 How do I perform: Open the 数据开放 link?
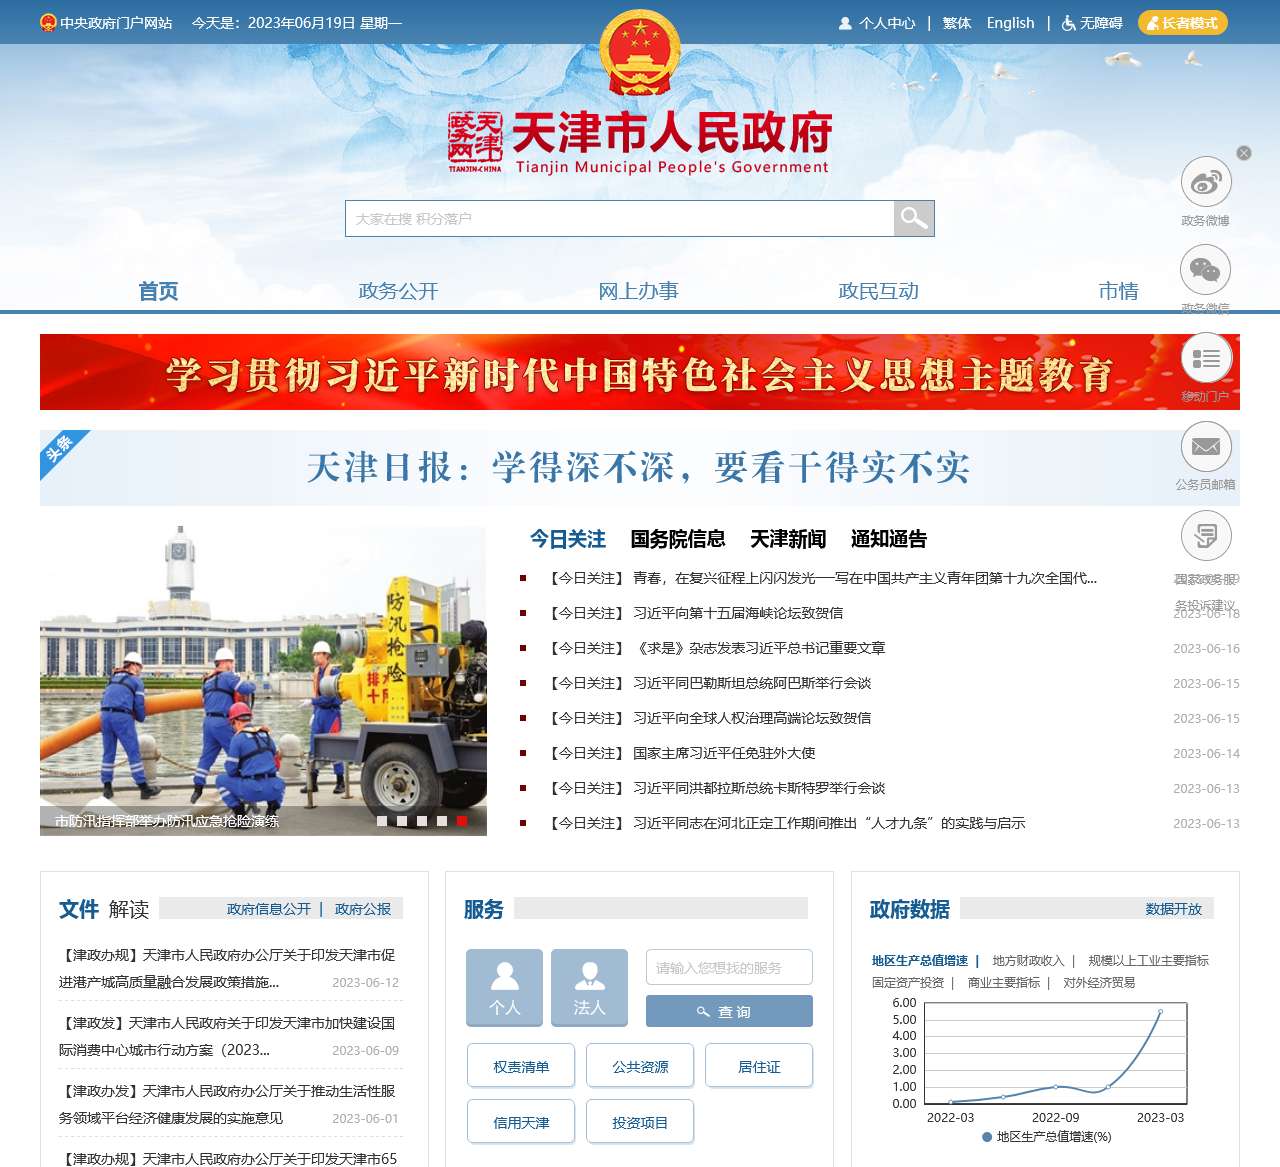(x=1170, y=910)
